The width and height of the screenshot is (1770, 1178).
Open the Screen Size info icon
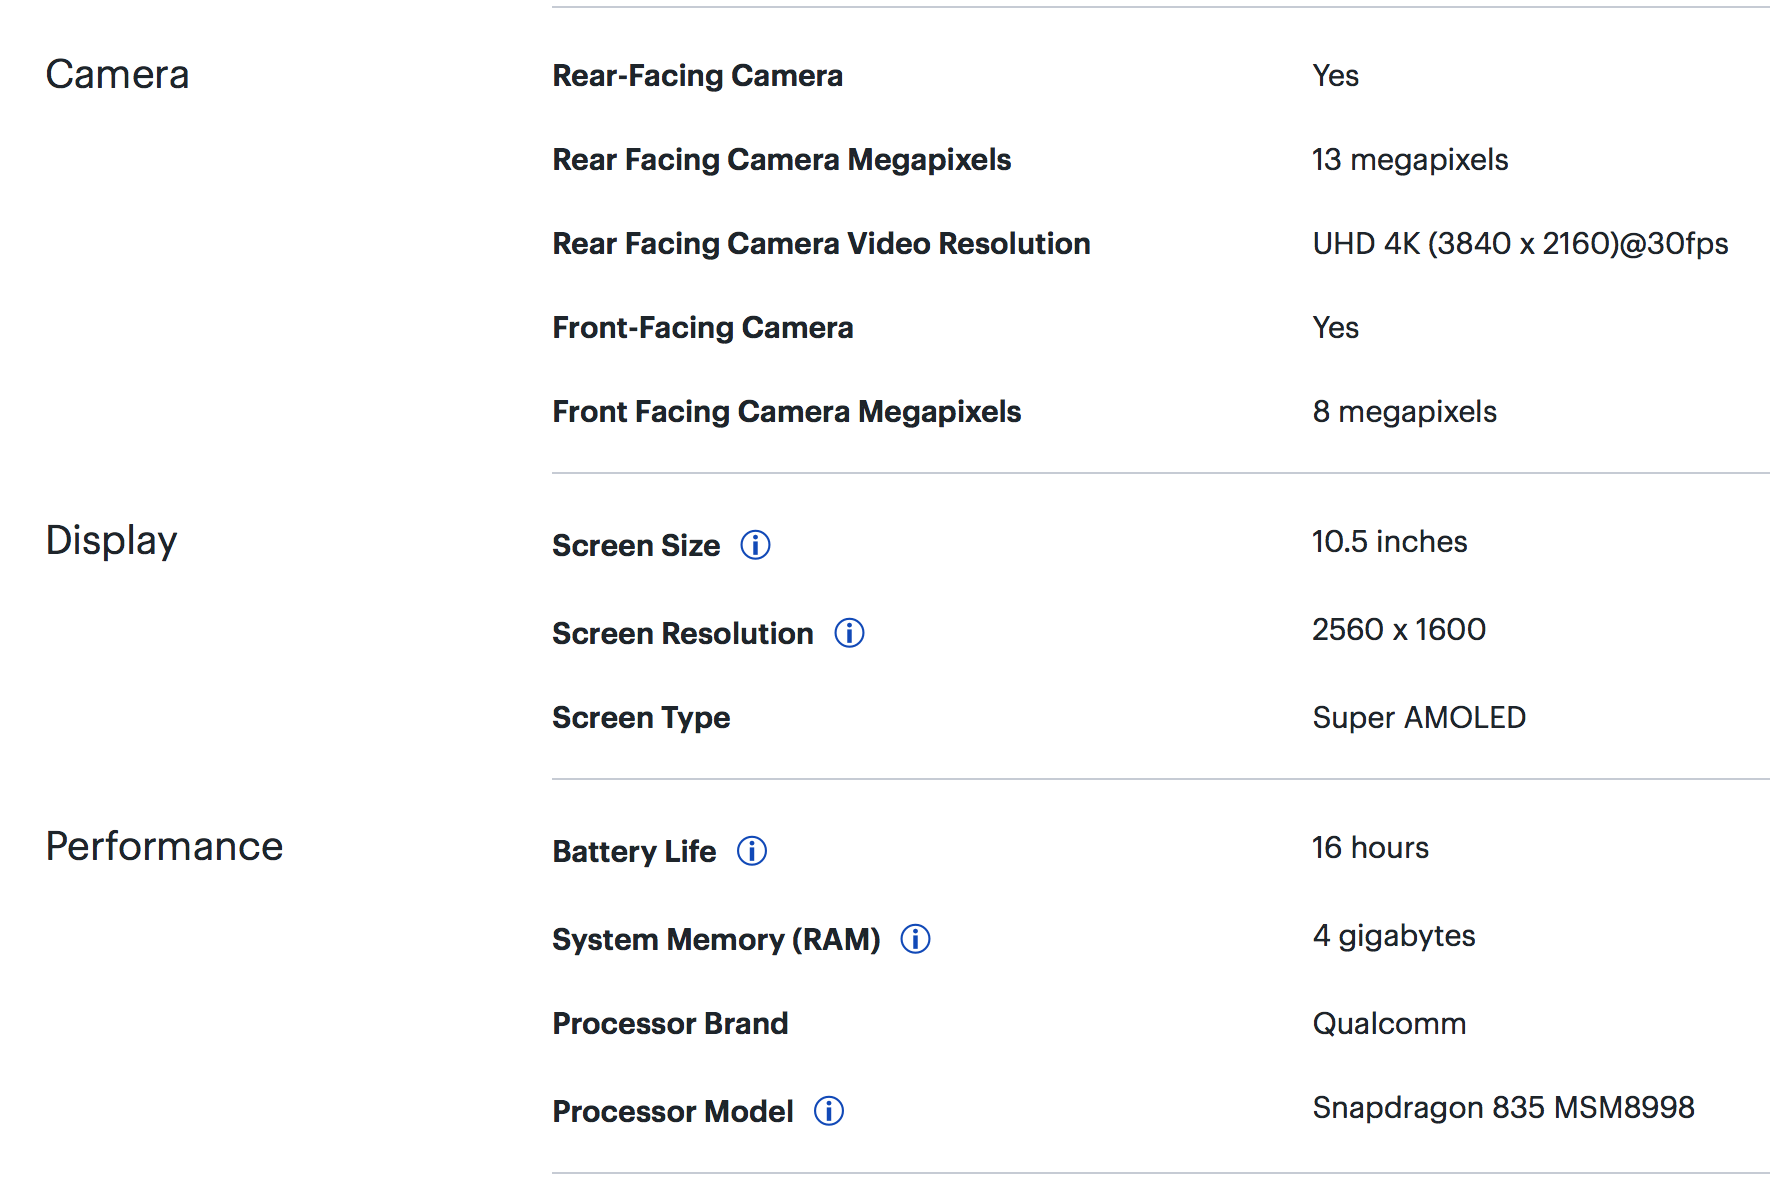755,545
